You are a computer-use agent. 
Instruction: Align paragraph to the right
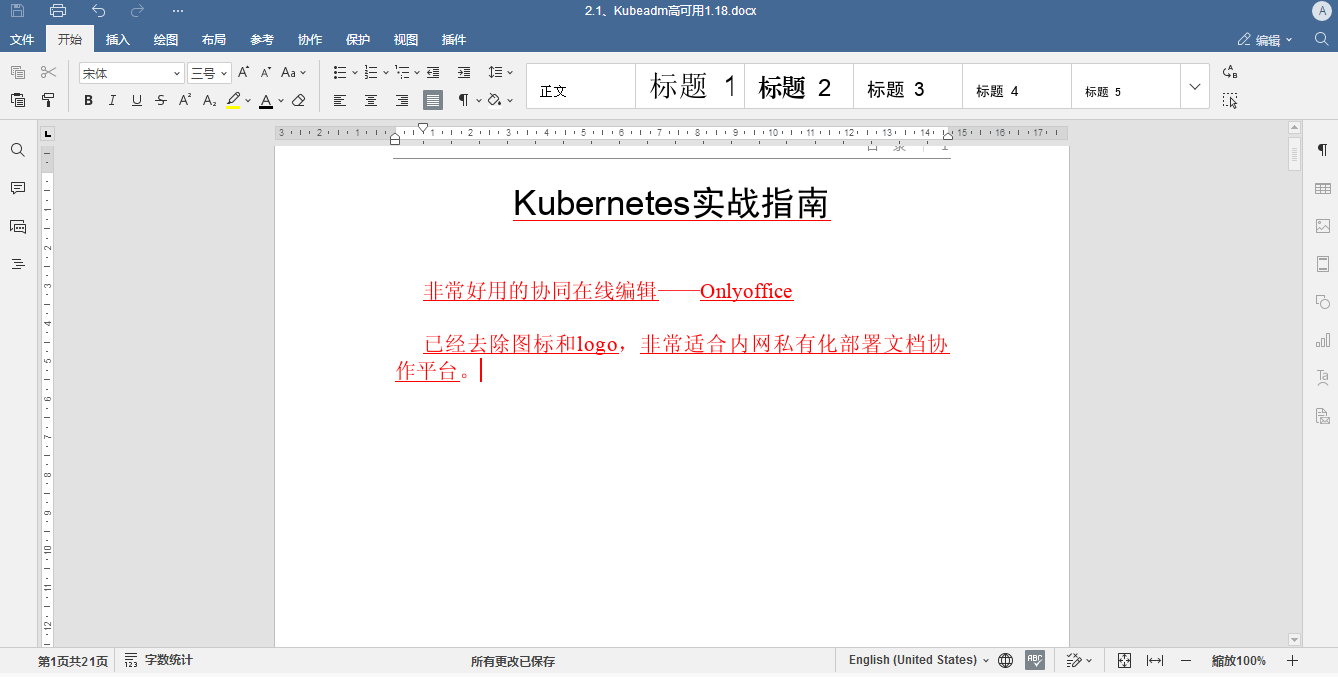click(x=402, y=100)
